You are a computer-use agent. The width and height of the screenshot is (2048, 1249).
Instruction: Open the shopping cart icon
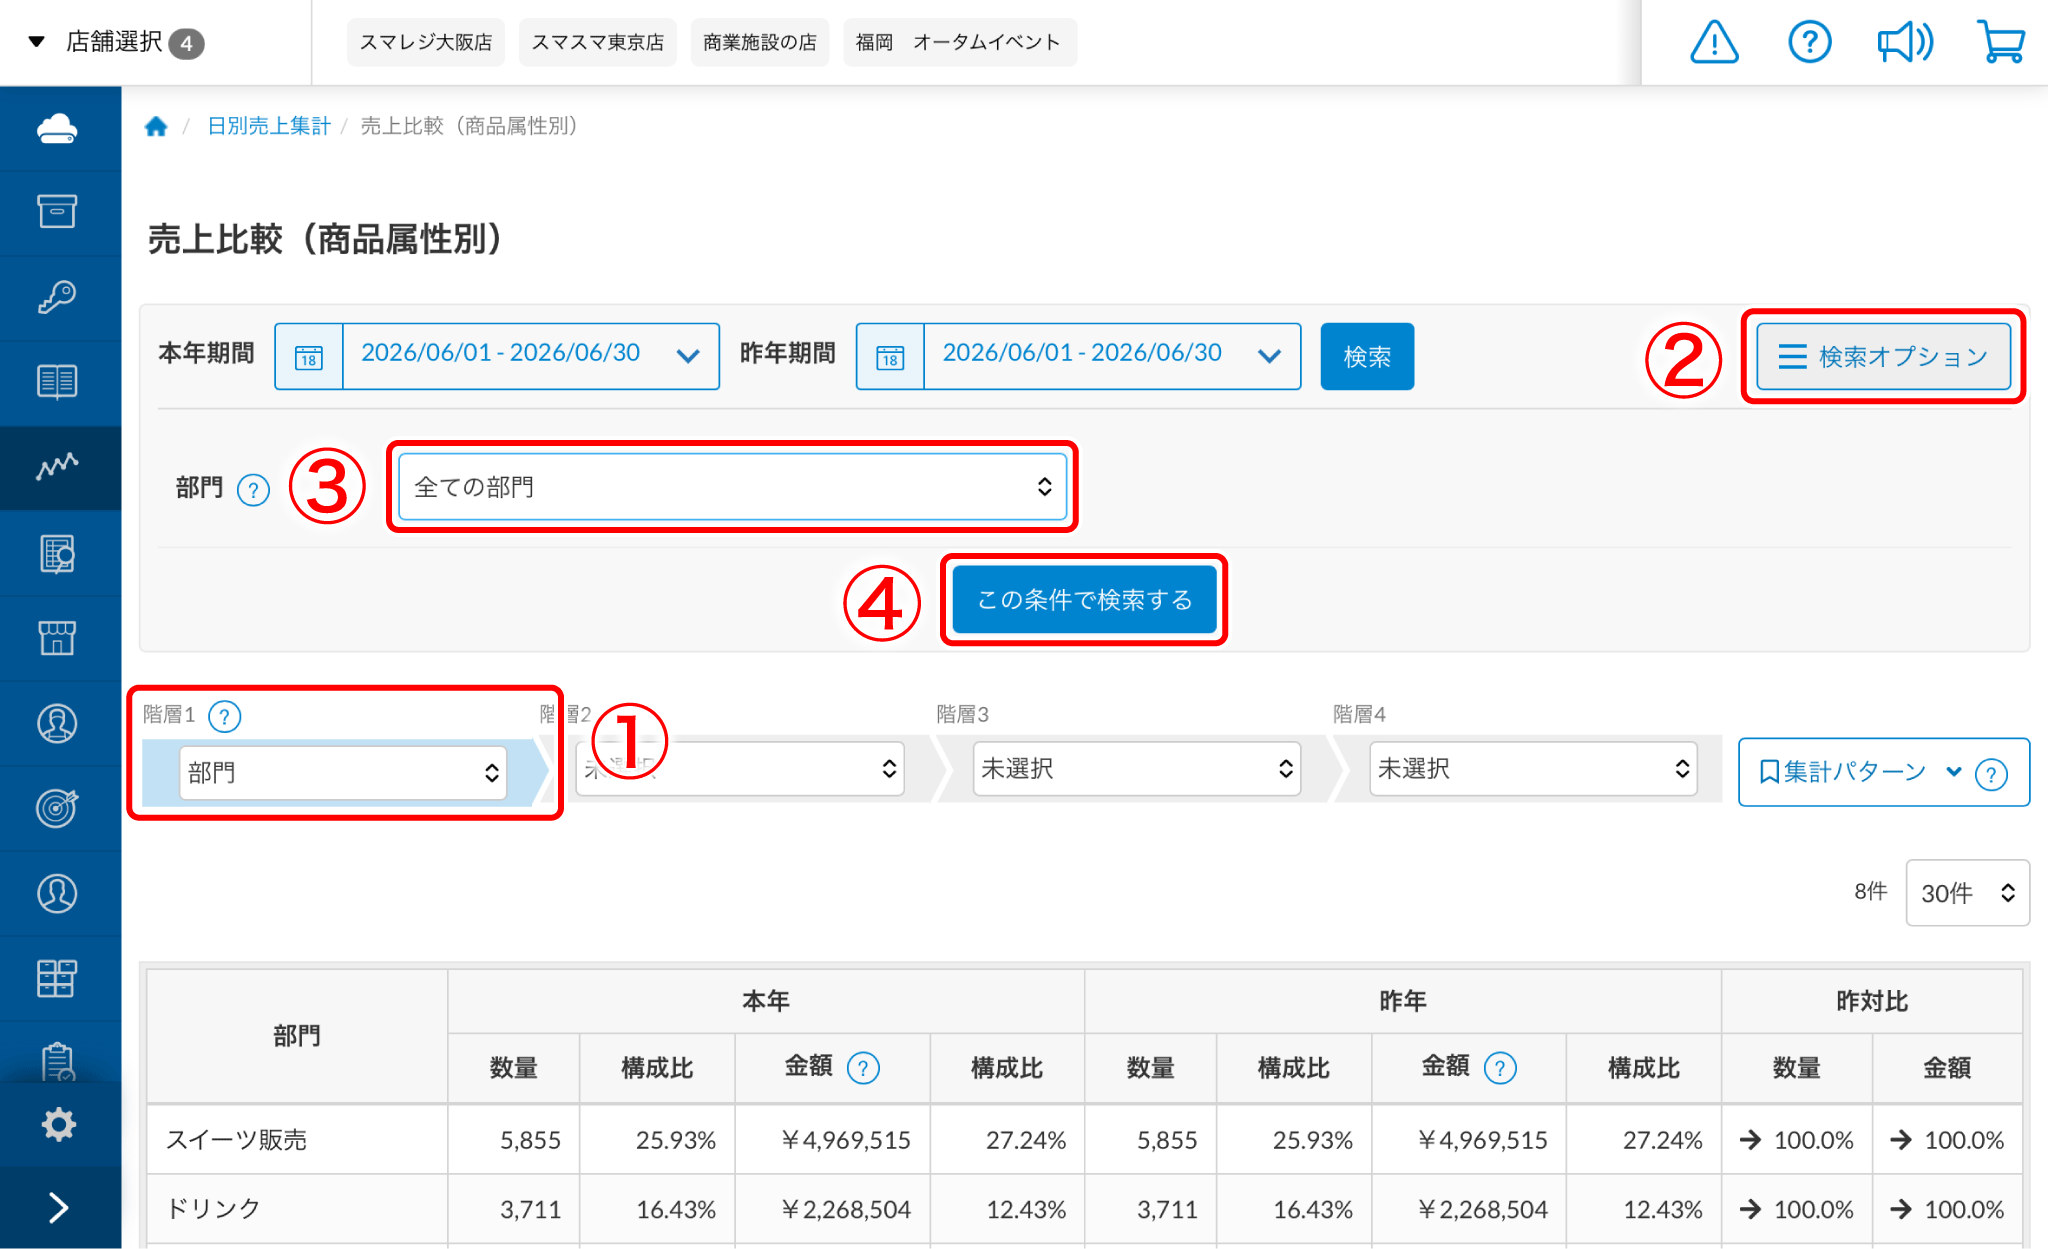2001,42
